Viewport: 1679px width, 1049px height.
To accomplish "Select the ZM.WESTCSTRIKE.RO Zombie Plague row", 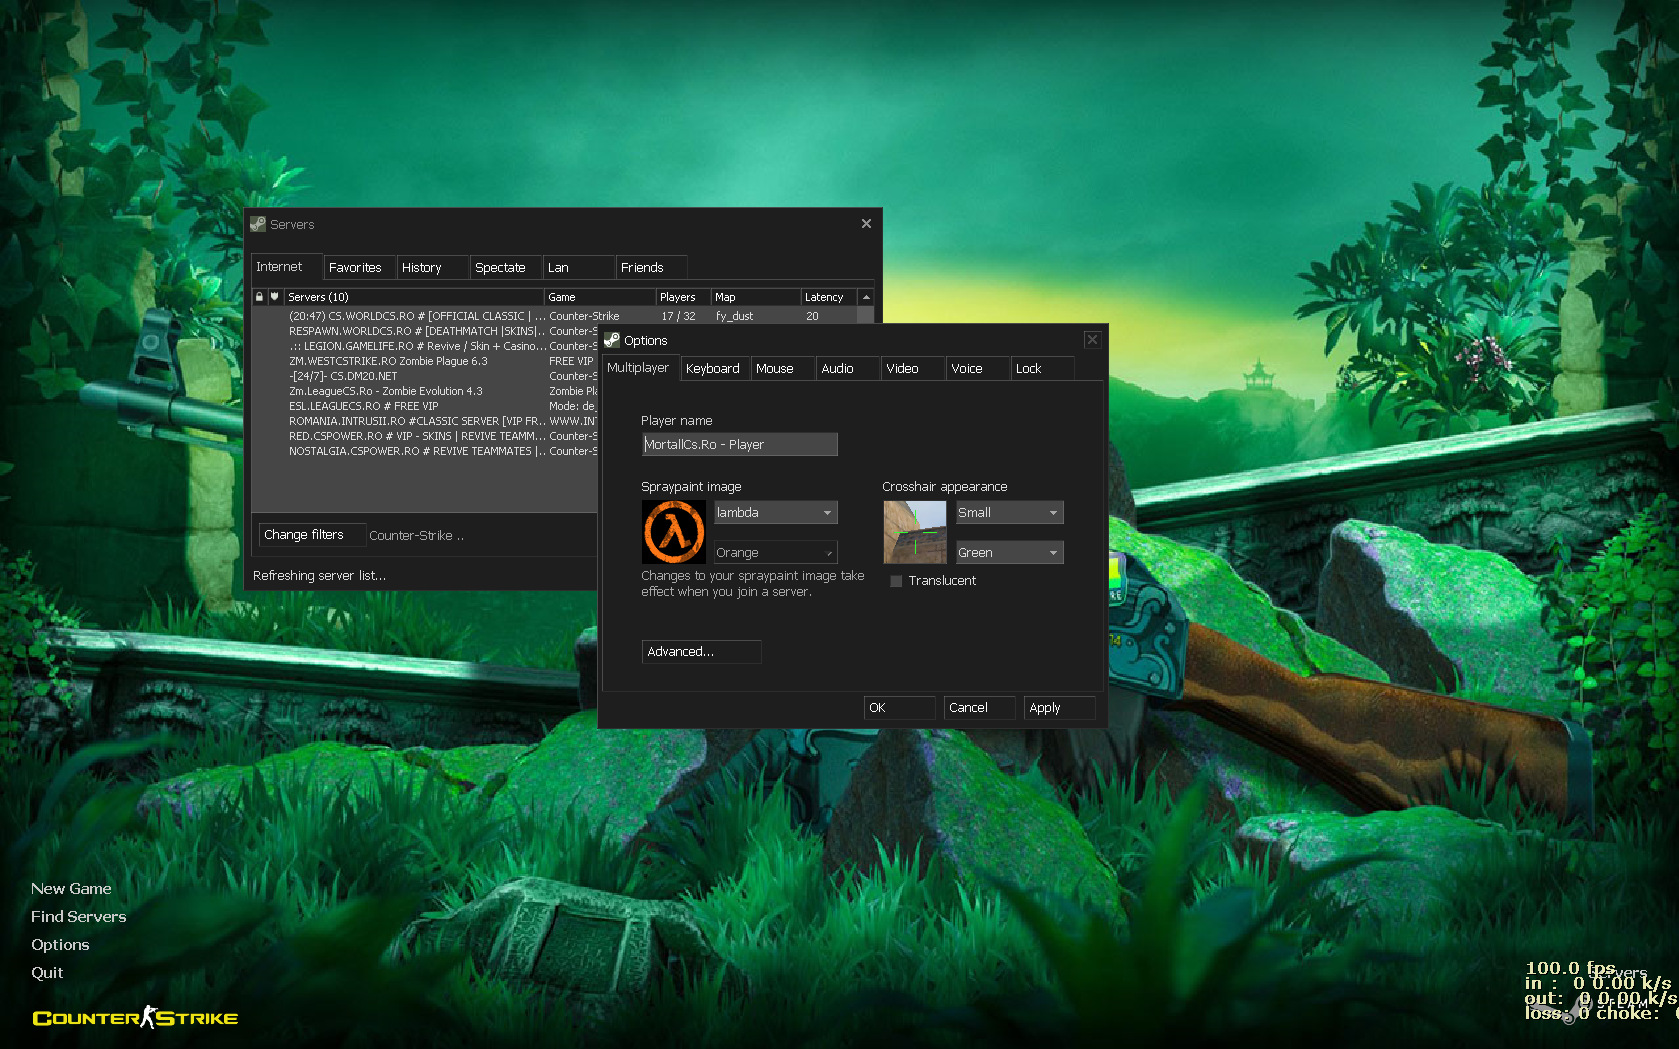I will tap(424, 361).
